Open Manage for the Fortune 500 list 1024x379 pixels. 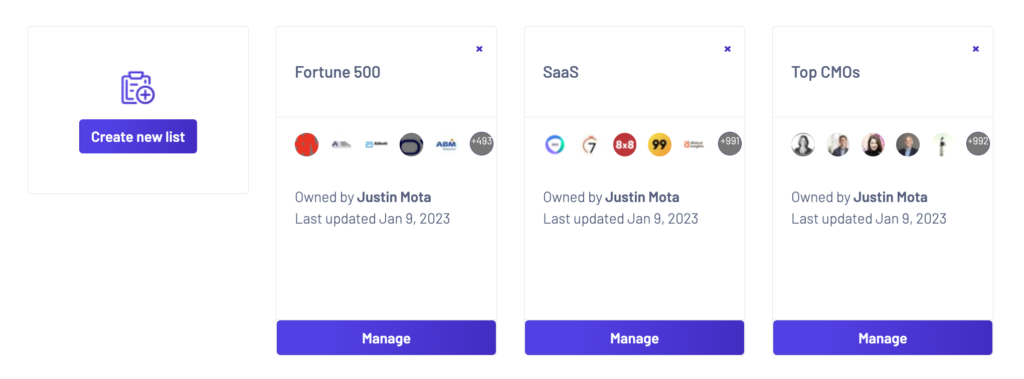coord(386,338)
